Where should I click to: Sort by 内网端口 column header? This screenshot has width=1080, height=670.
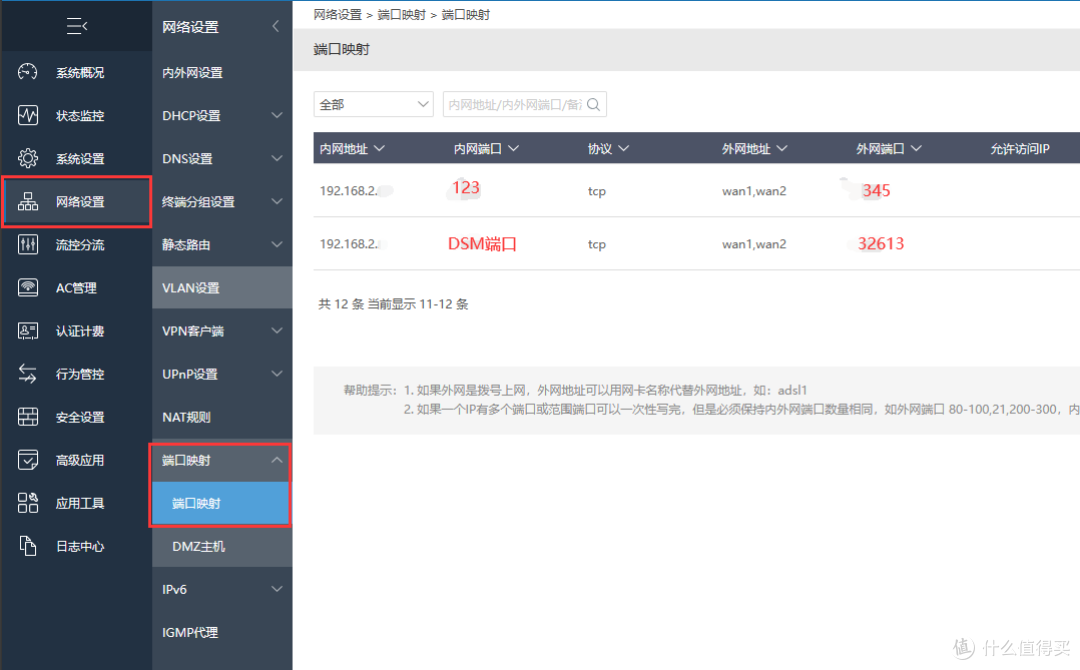(486, 149)
